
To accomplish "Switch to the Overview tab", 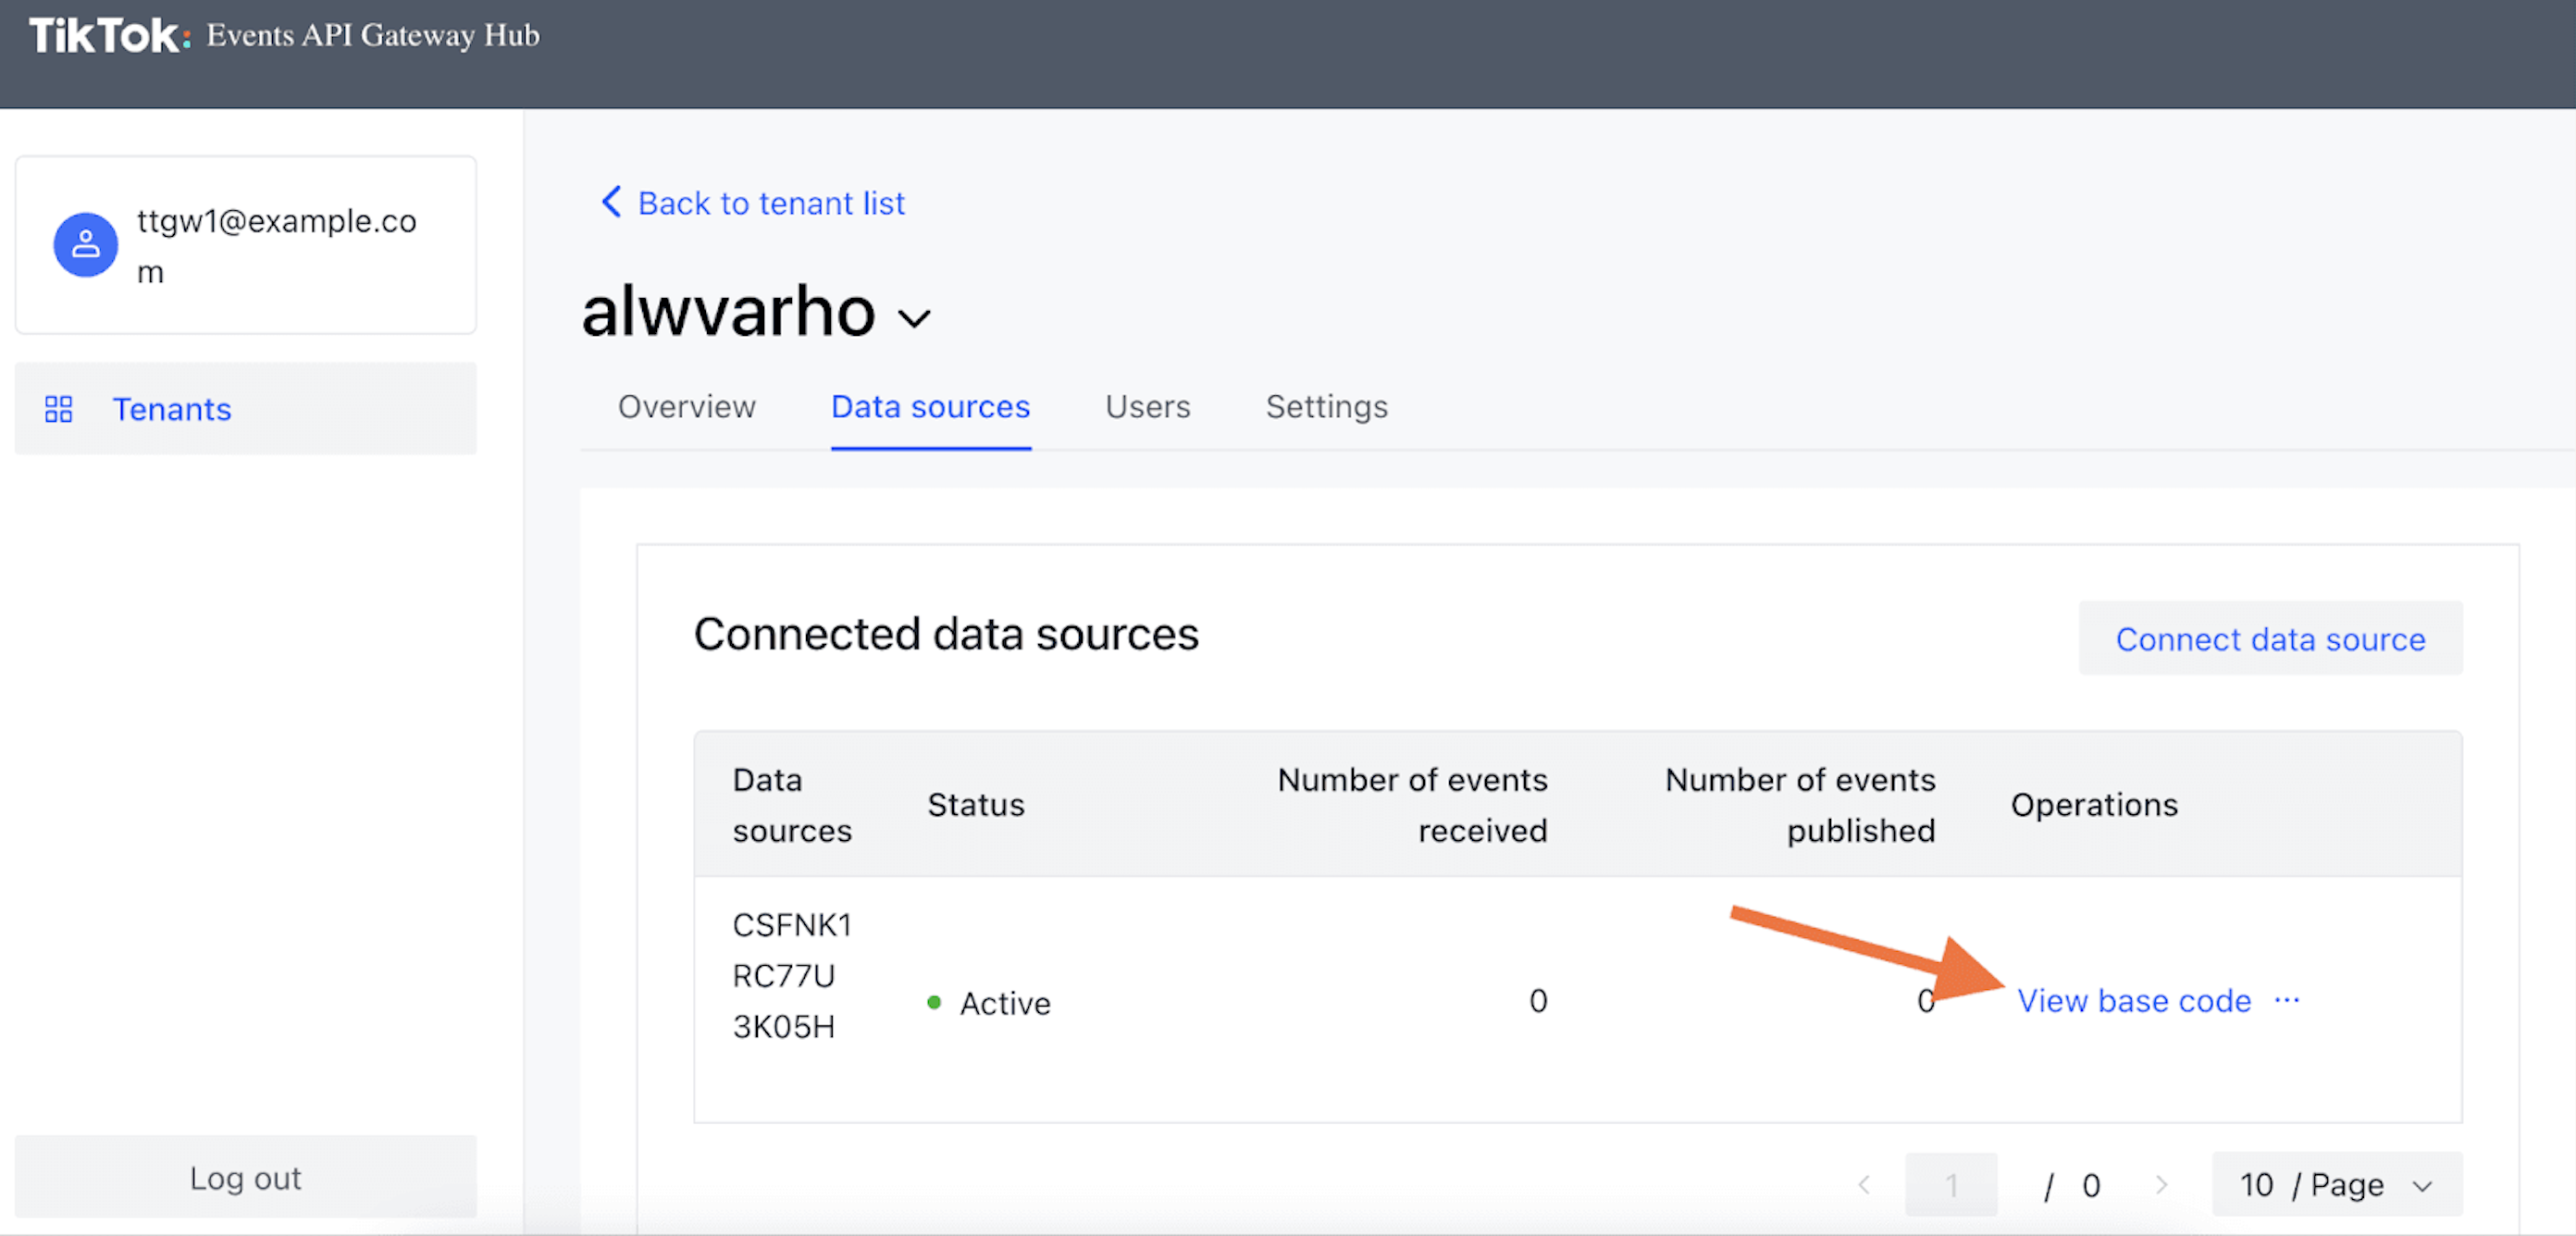I will tap(686, 407).
